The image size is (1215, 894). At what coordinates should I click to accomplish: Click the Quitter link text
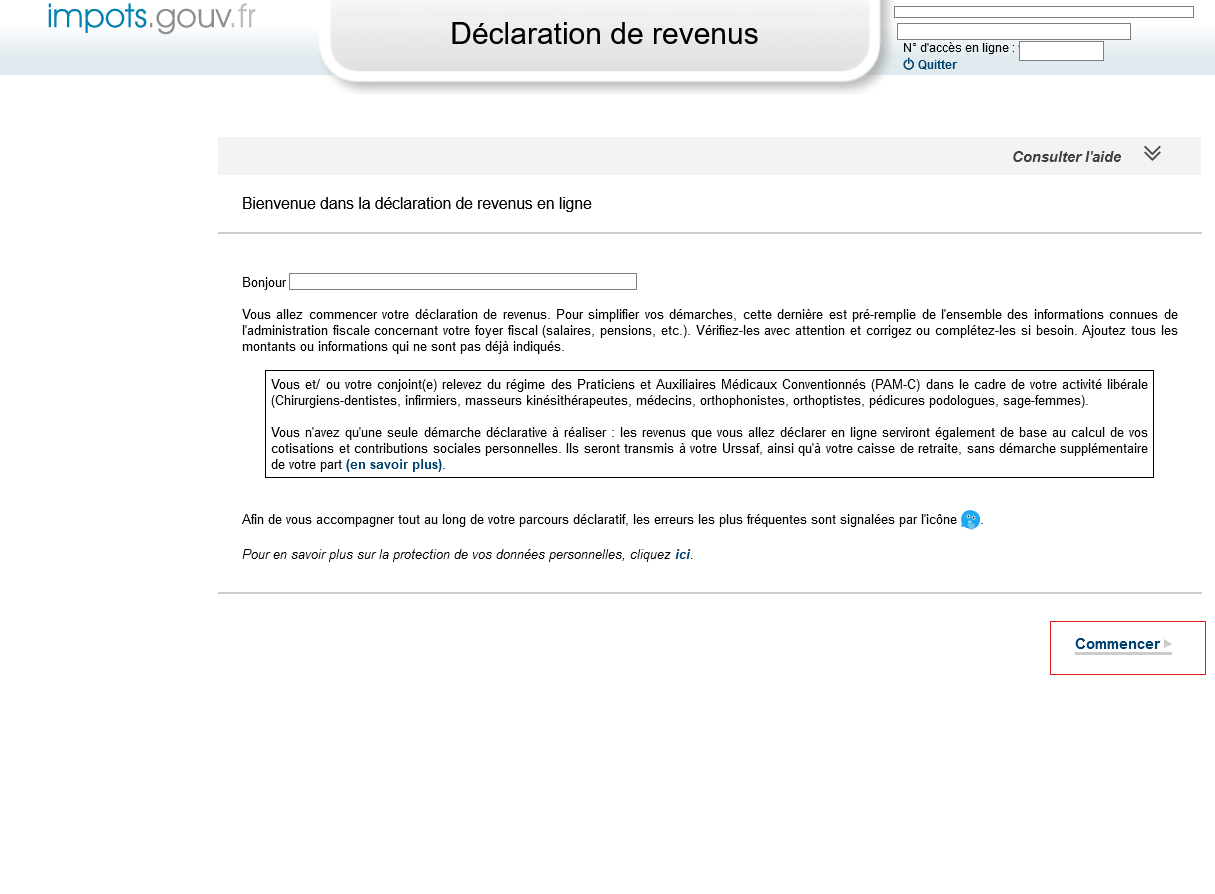click(x=937, y=65)
